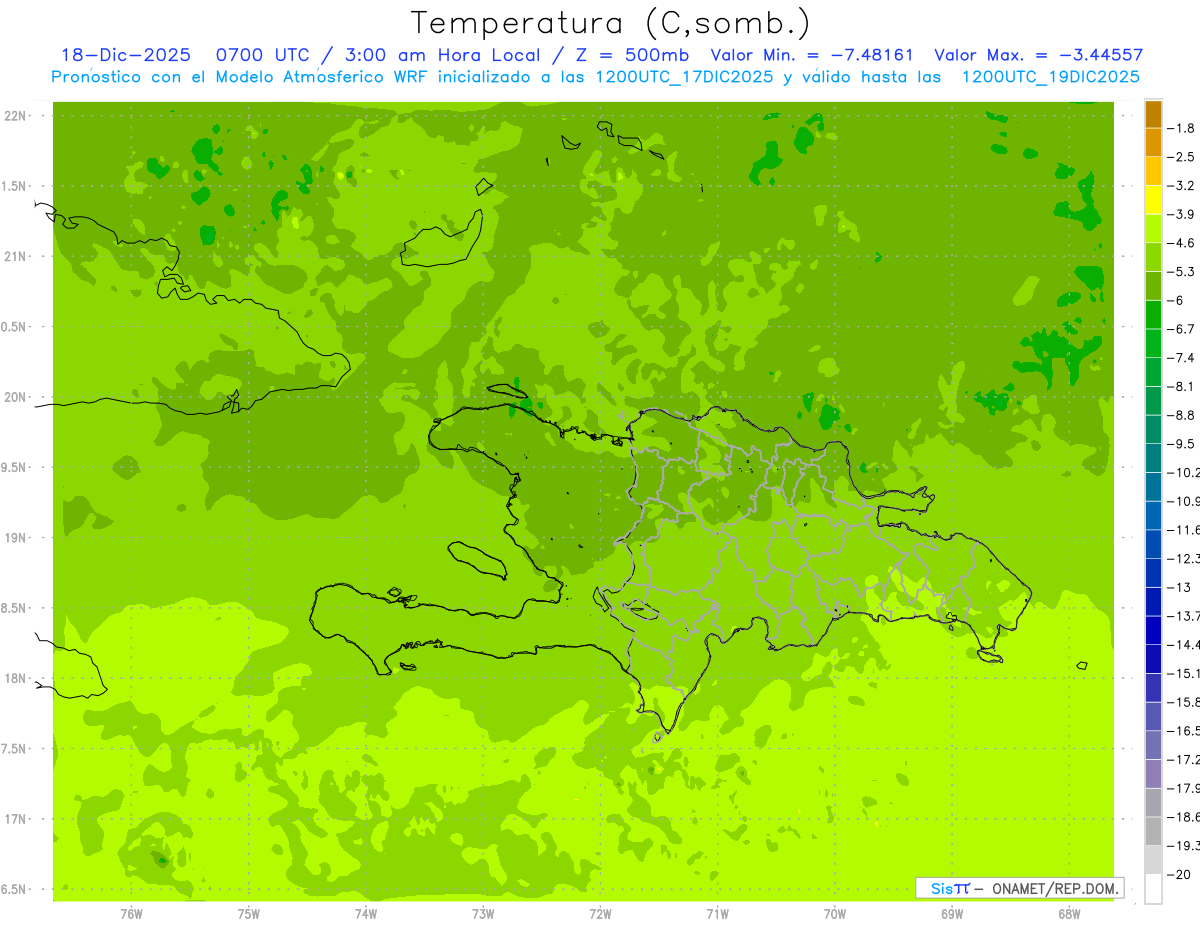Click the '68W' longitude label
The image size is (1200, 927).
1069,914
